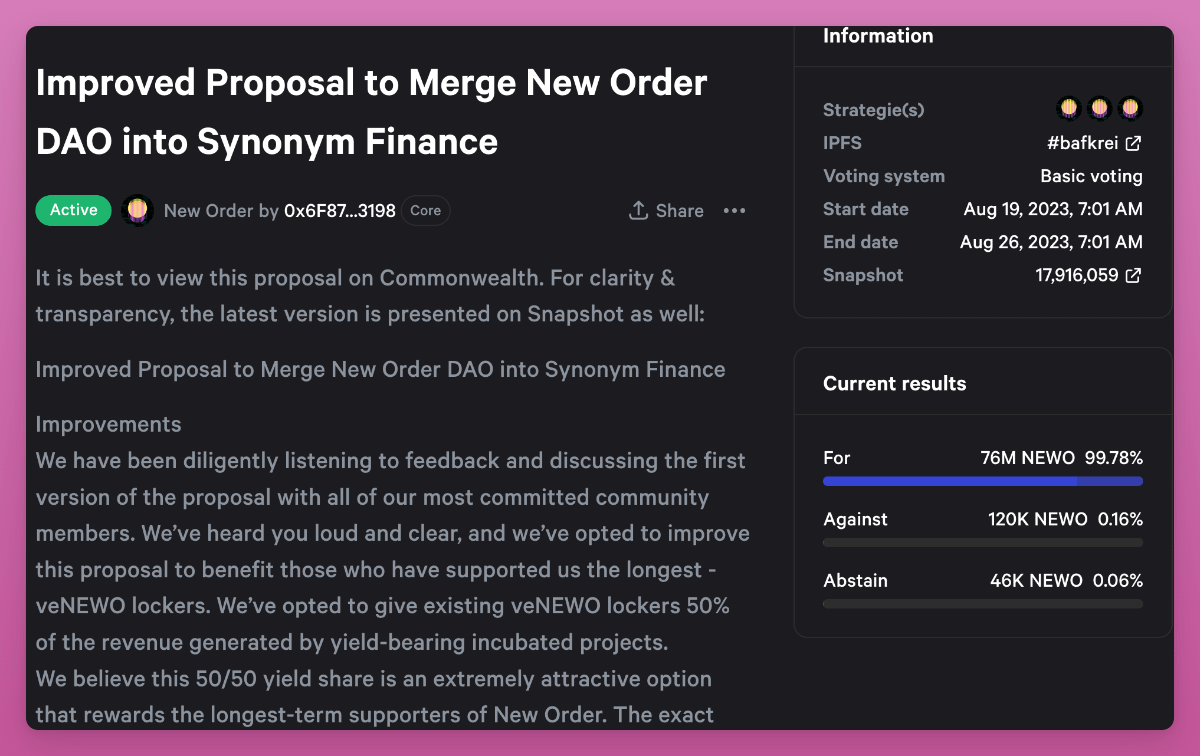Click the Abstain vote progress bar

(982, 604)
